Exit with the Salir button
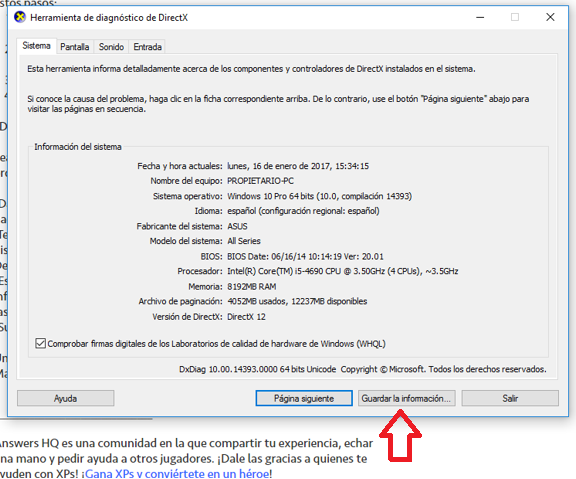This screenshot has height=479, width=576. click(510, 398)
